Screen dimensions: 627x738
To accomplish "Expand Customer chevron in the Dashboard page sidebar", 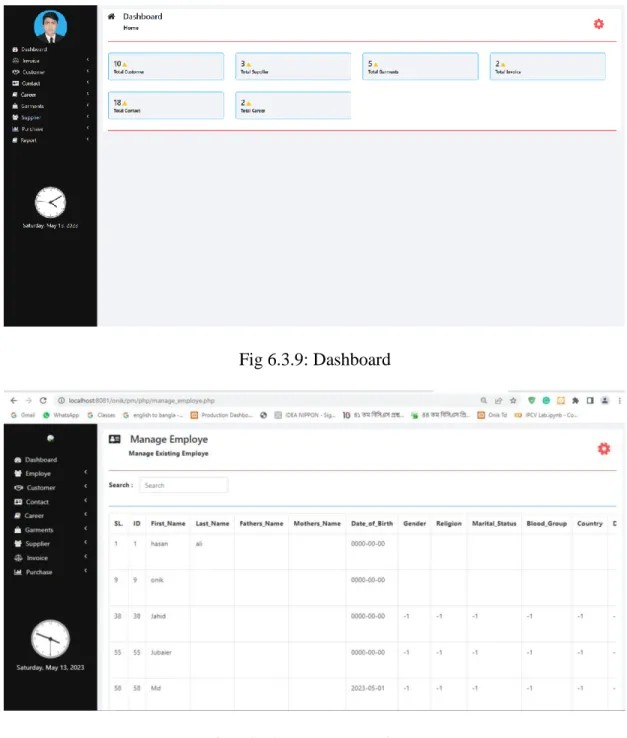I will click(88, 71).
